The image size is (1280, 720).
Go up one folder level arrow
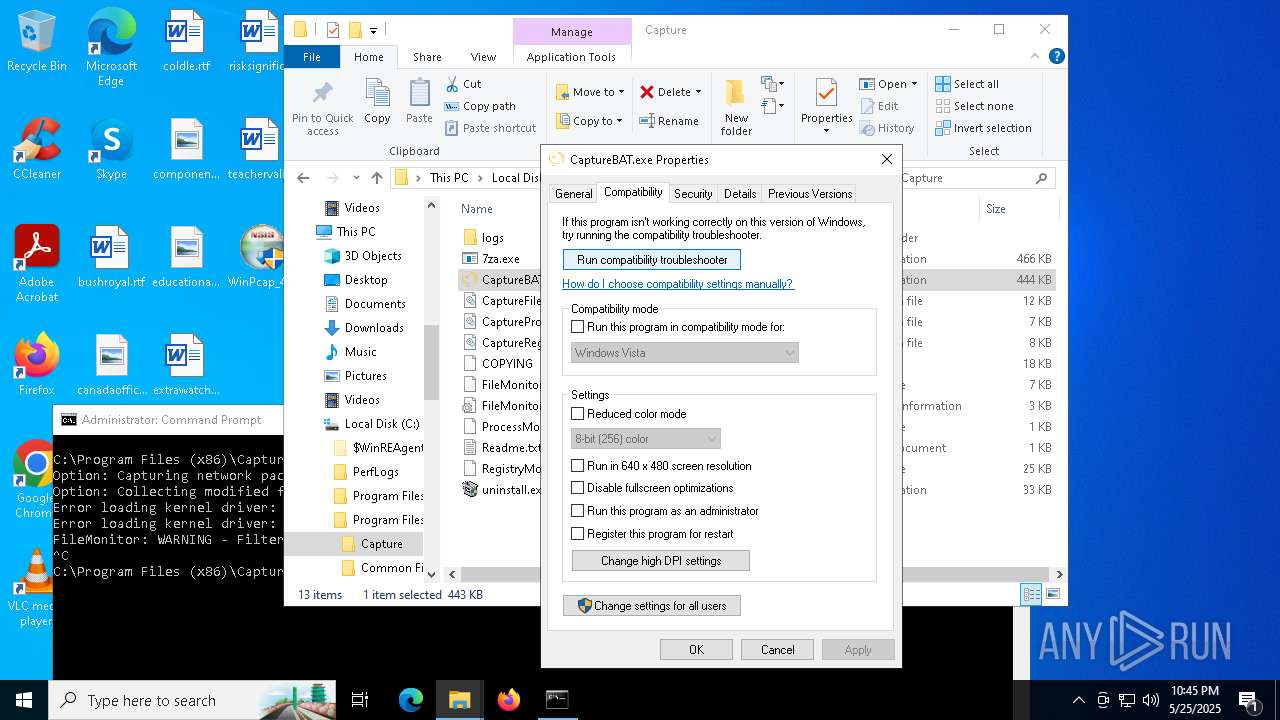376,178
